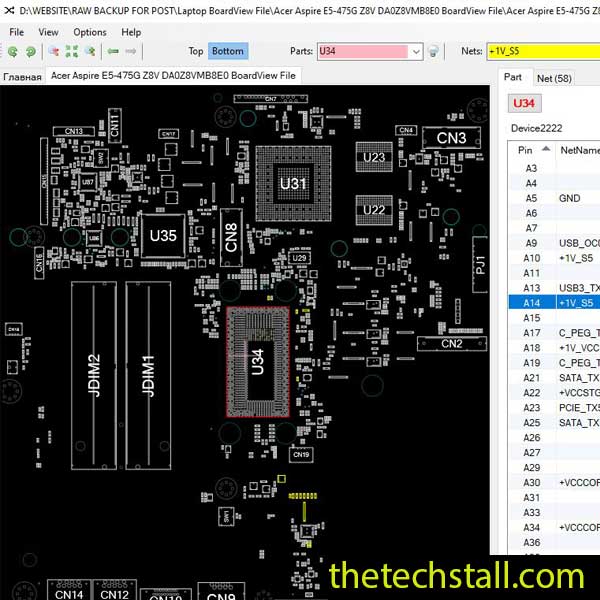Select the Bottom side toggle
Viewport: 600px width, 600px height.
228,51
